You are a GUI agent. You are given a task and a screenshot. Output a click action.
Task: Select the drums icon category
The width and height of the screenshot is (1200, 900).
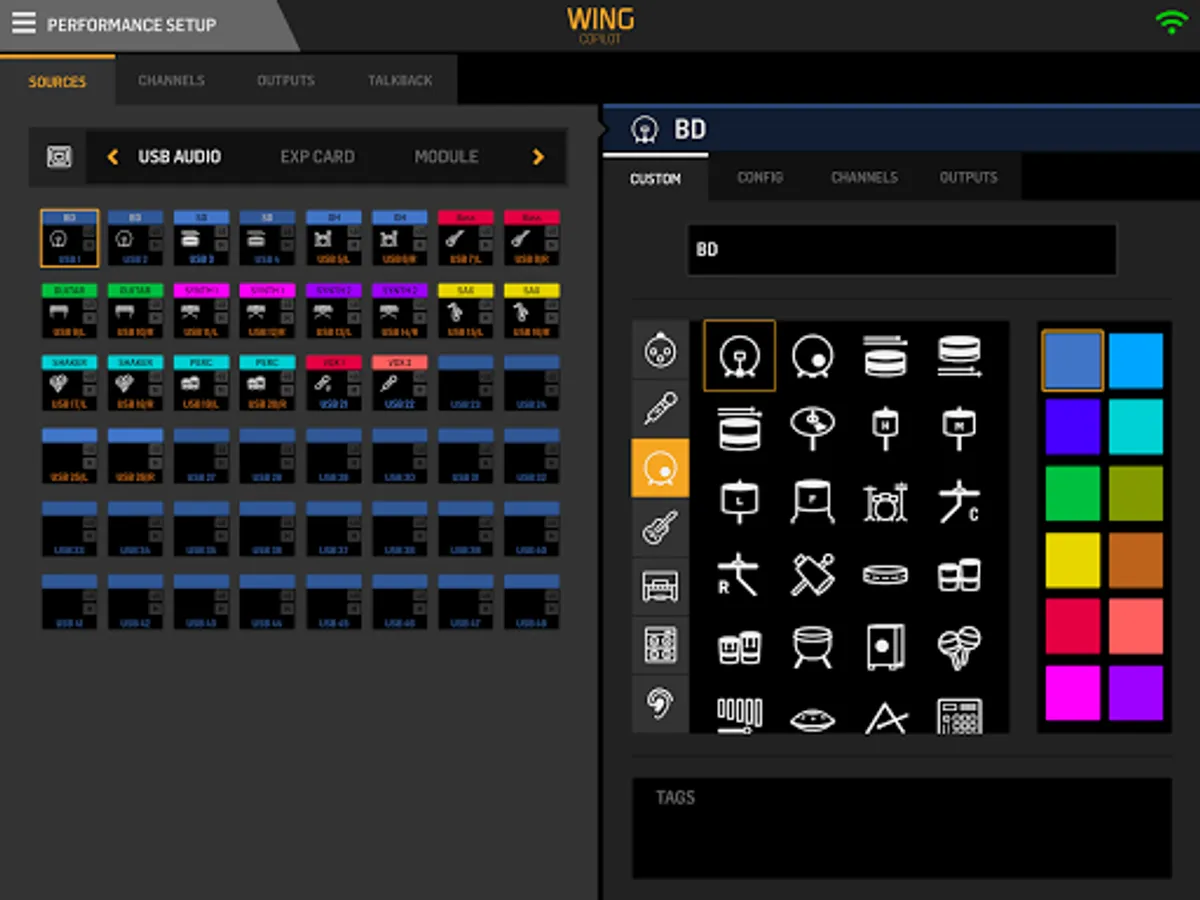(660, 468)
